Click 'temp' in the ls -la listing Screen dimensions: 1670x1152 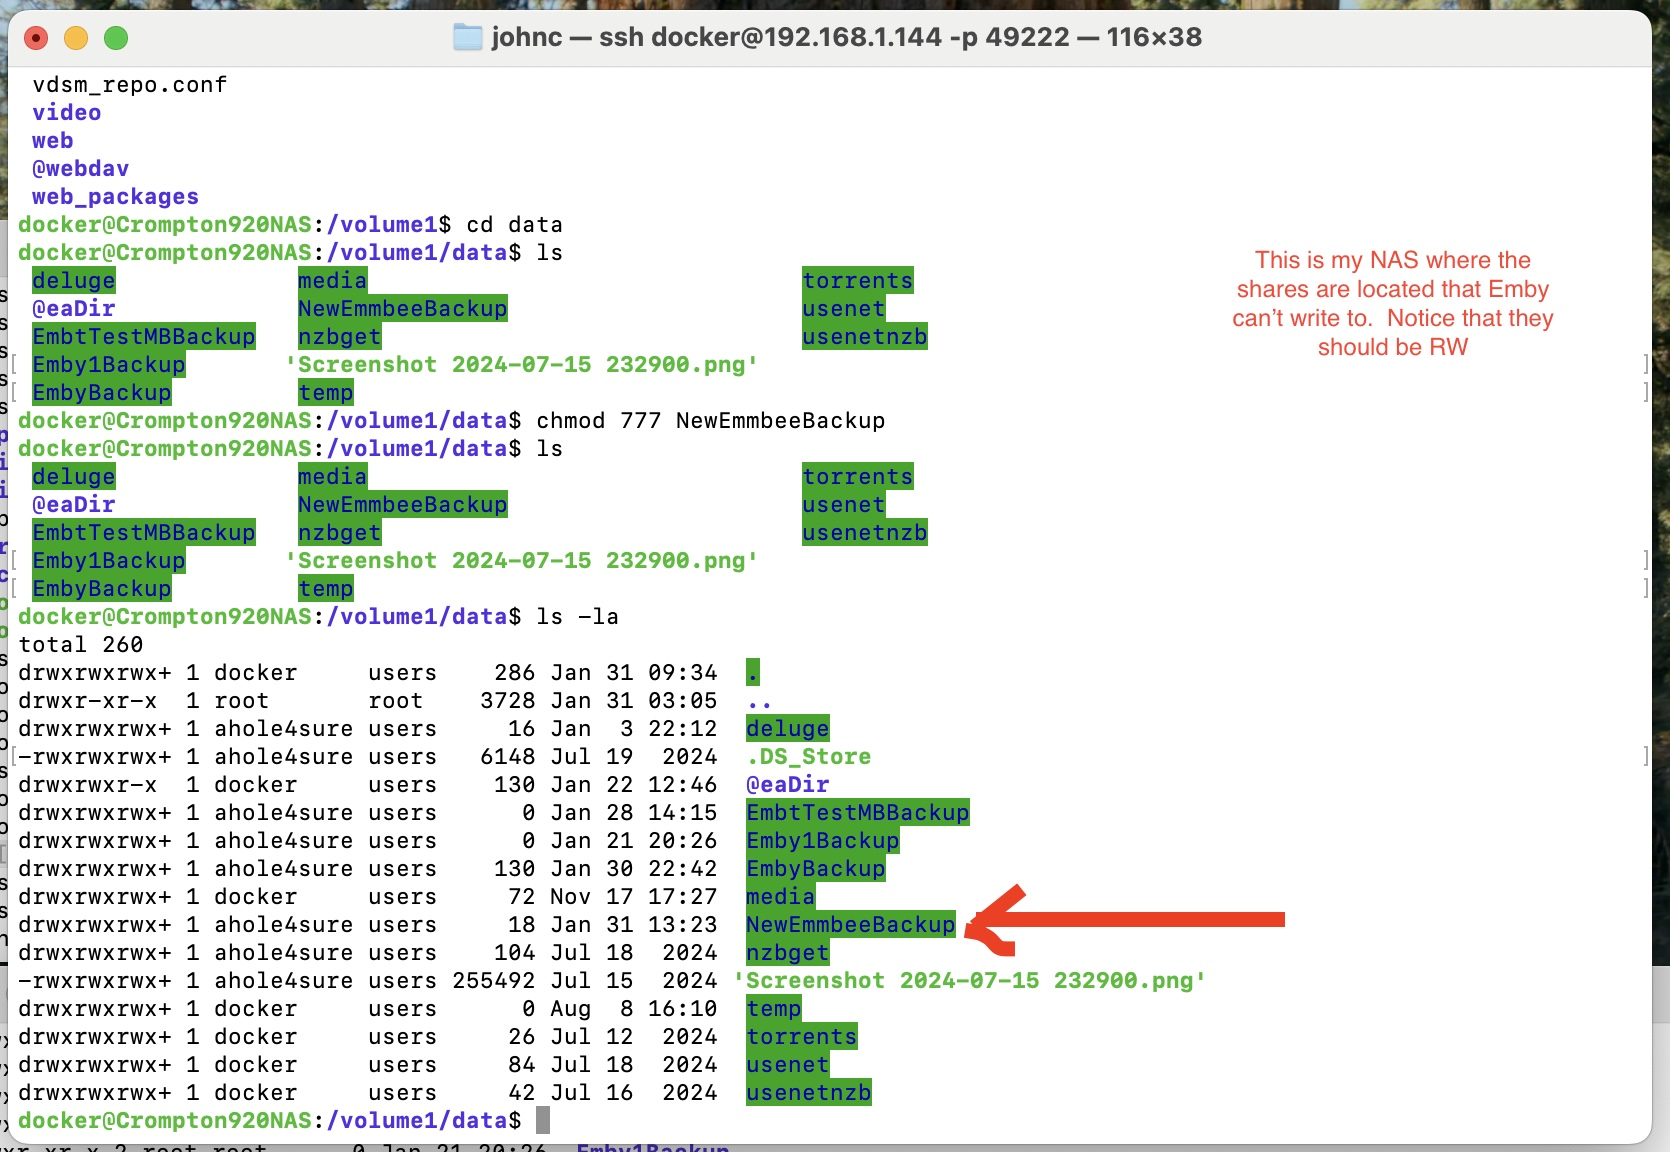[x=774, y=1009]
